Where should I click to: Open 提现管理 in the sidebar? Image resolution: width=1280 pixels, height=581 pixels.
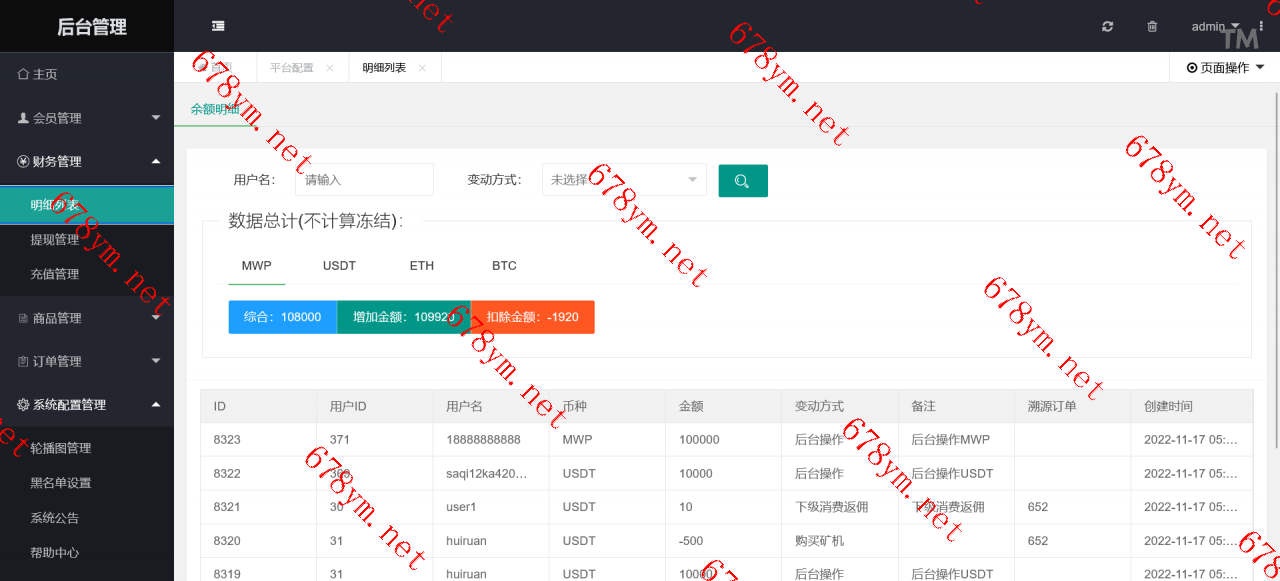coord(55,240)
